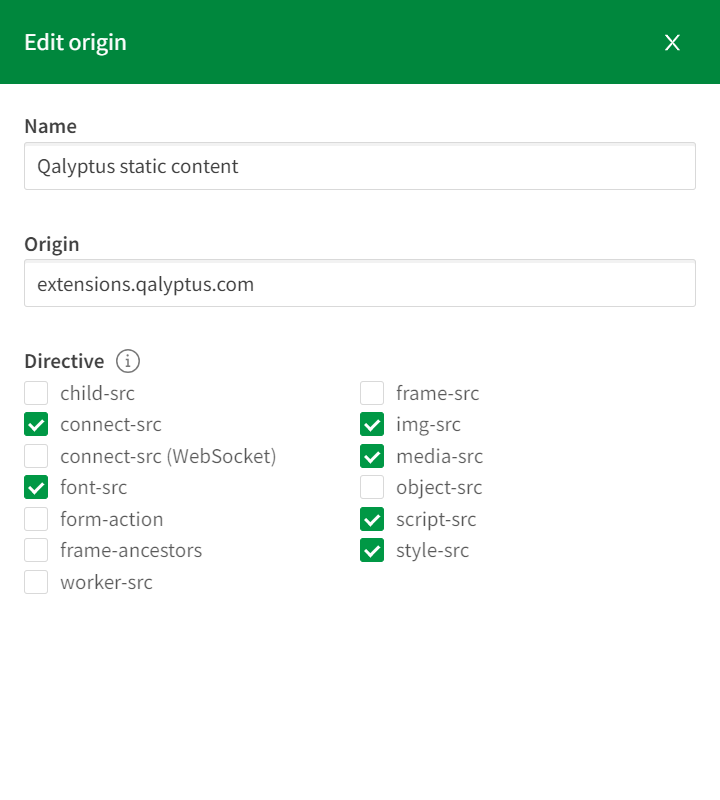Check the object-src directive
The height and width of the screenshot is (800, 720).
(x=372, y=487)
